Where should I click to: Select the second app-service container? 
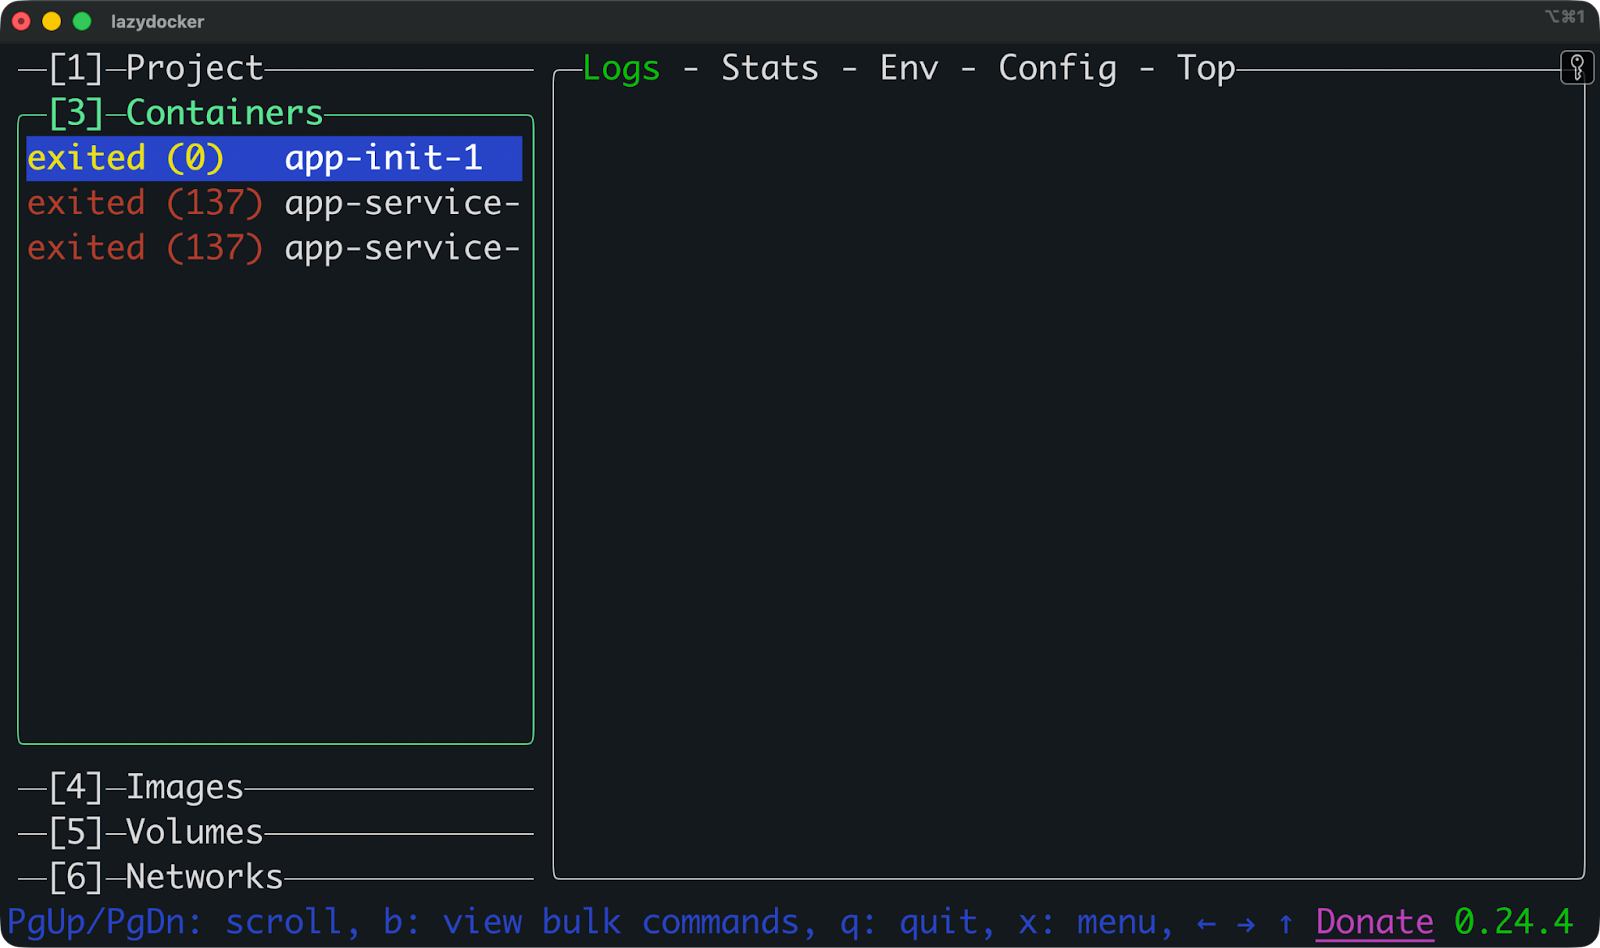tap(401, 247)
